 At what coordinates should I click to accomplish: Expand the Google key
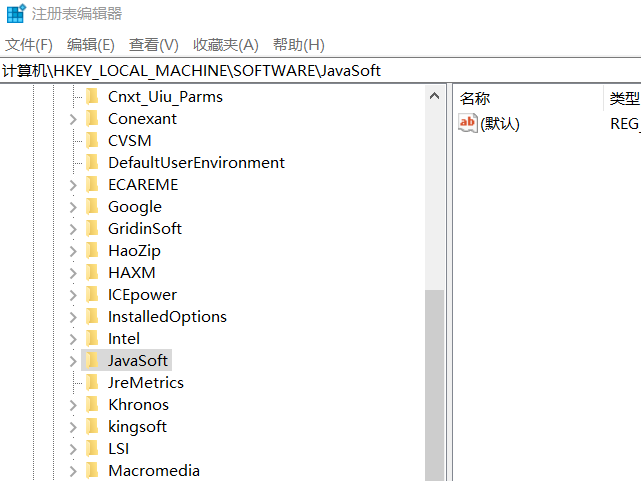73,207
